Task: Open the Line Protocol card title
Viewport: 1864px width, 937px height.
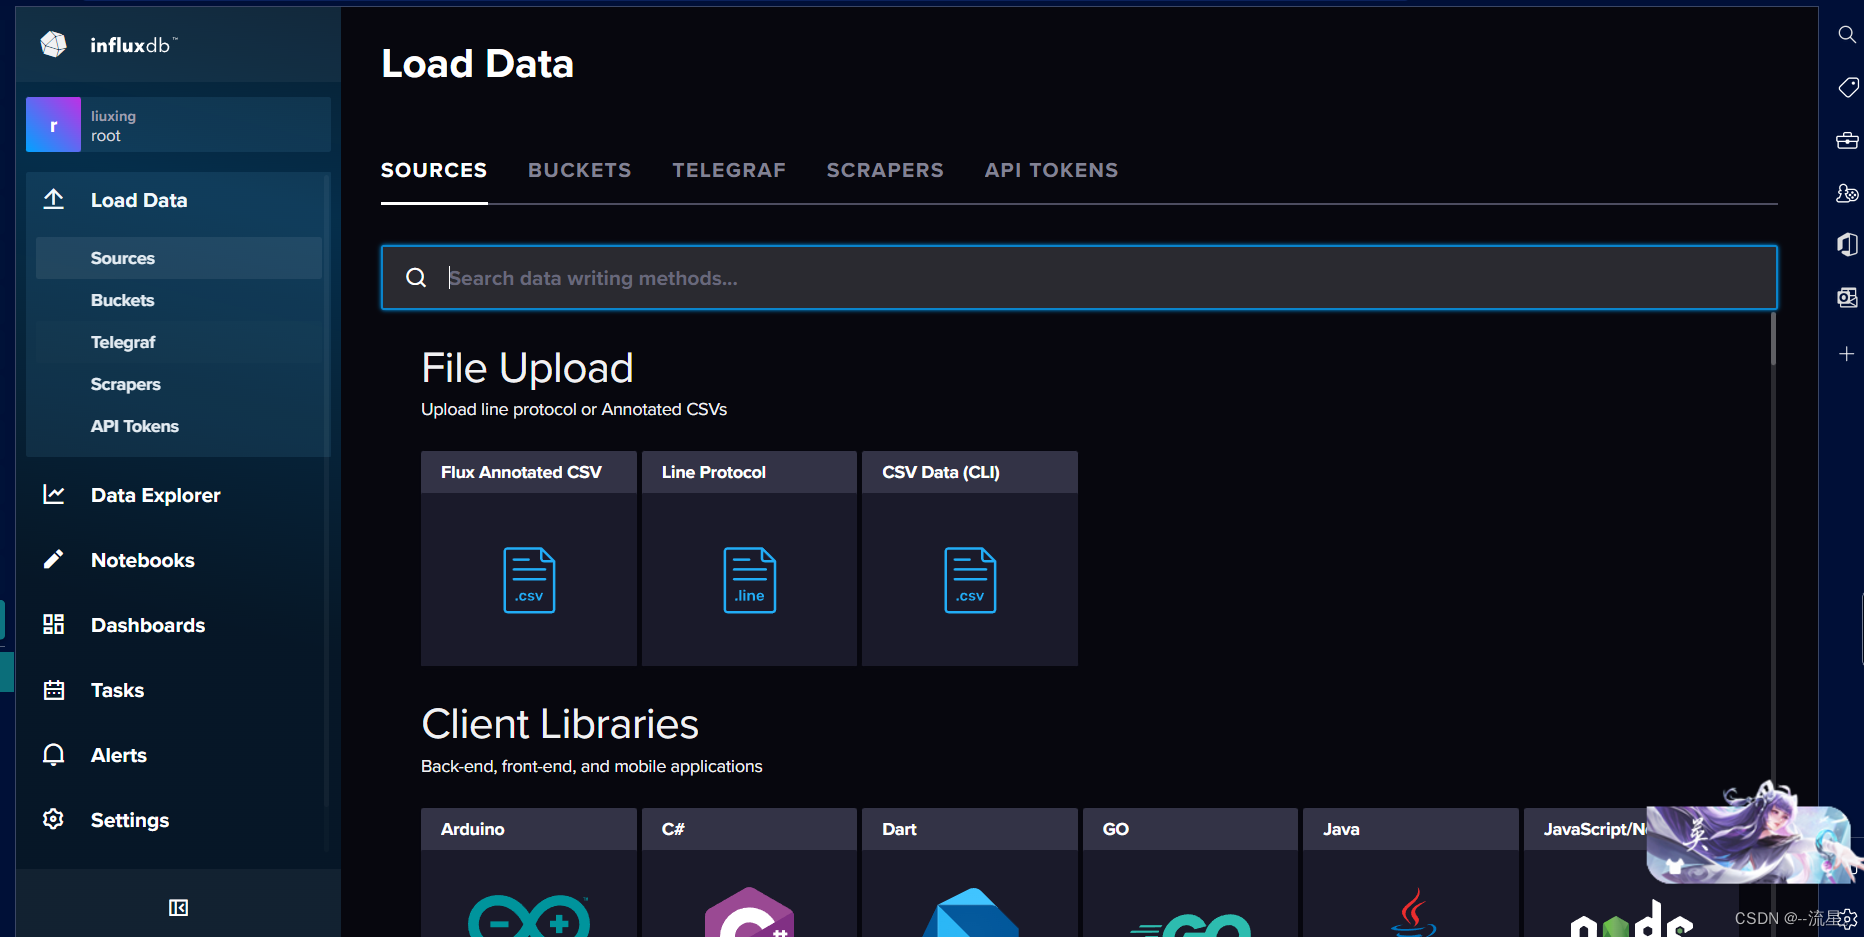Action: [x=714, y=472]
